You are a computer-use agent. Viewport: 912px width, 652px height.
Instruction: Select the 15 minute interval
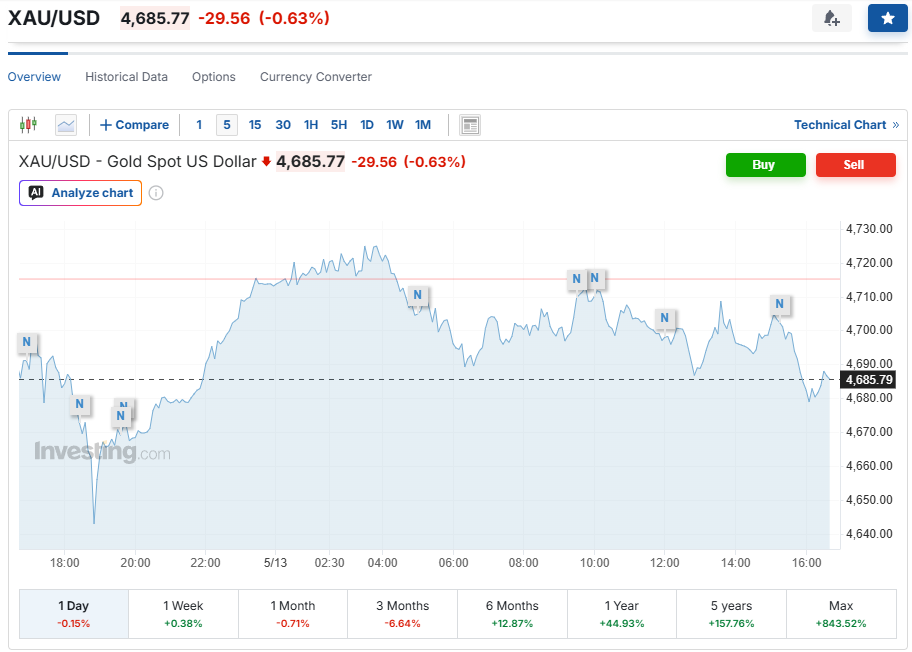(255, 124)
